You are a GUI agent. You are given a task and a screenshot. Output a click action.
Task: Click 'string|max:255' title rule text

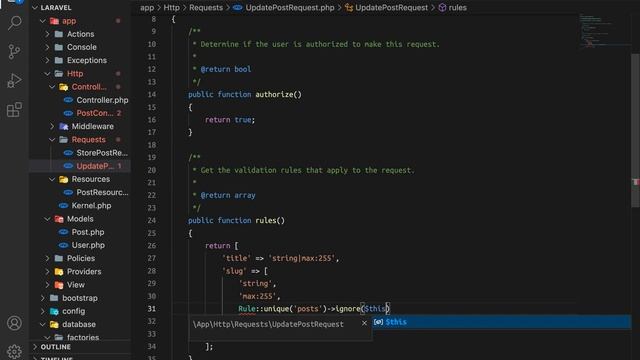(x=301, y=258)
